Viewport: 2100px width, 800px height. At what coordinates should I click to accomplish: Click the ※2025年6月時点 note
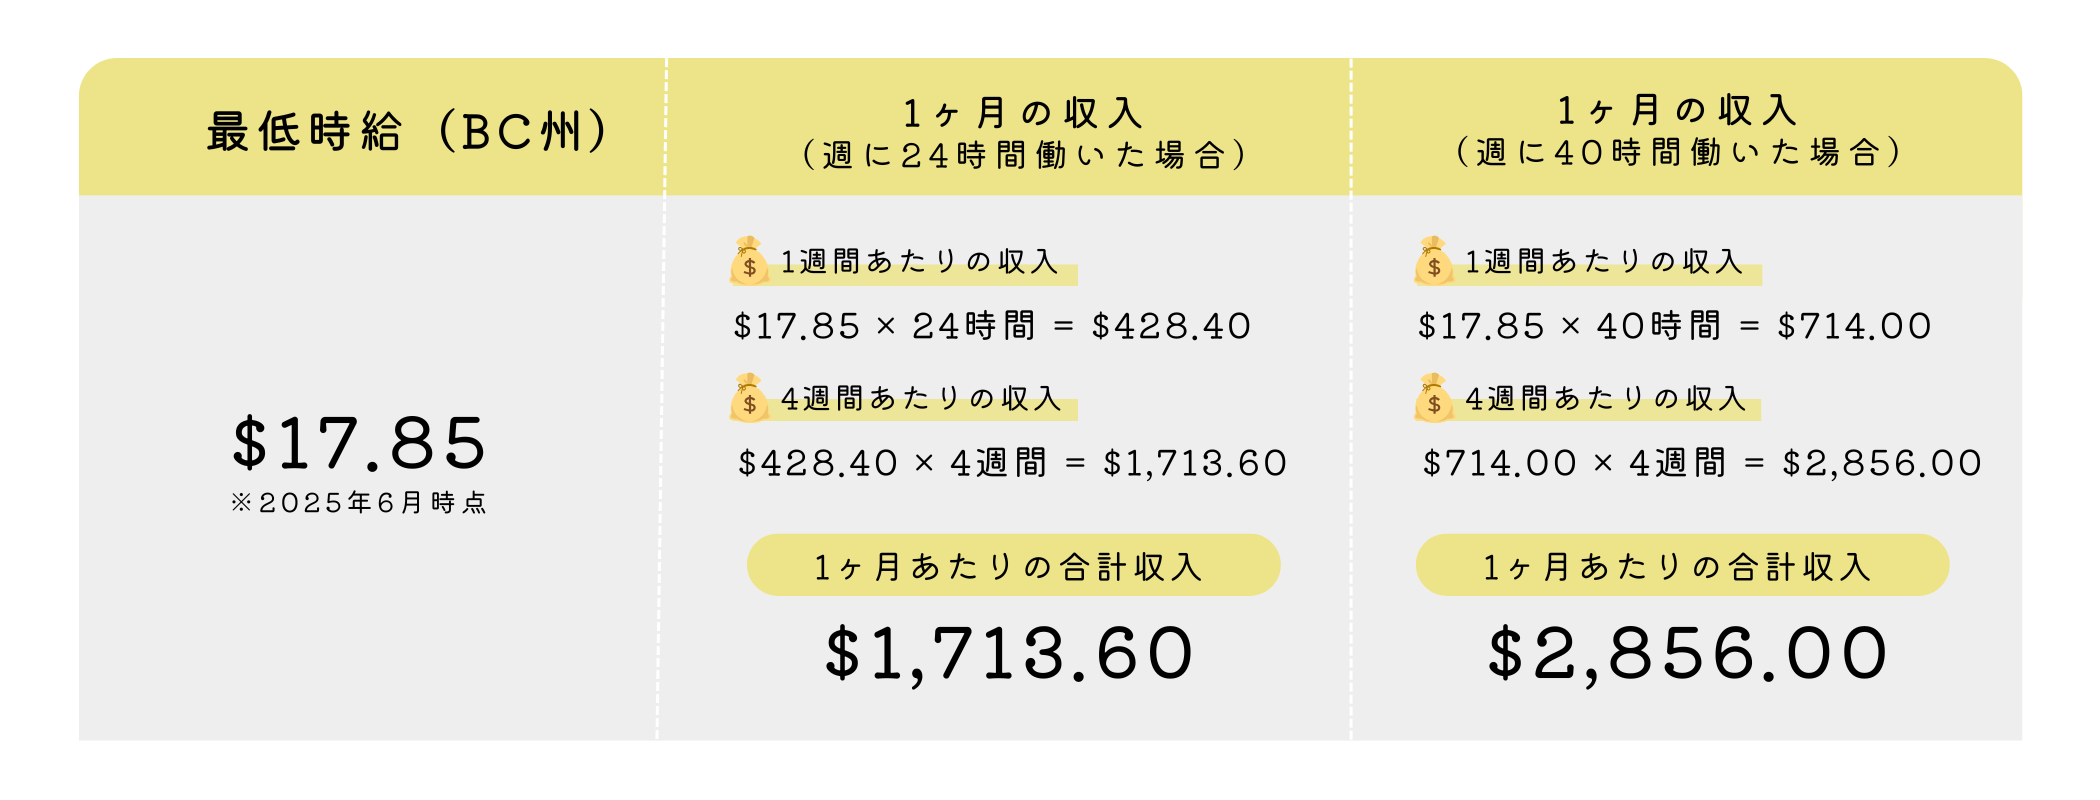click(359, 502)
